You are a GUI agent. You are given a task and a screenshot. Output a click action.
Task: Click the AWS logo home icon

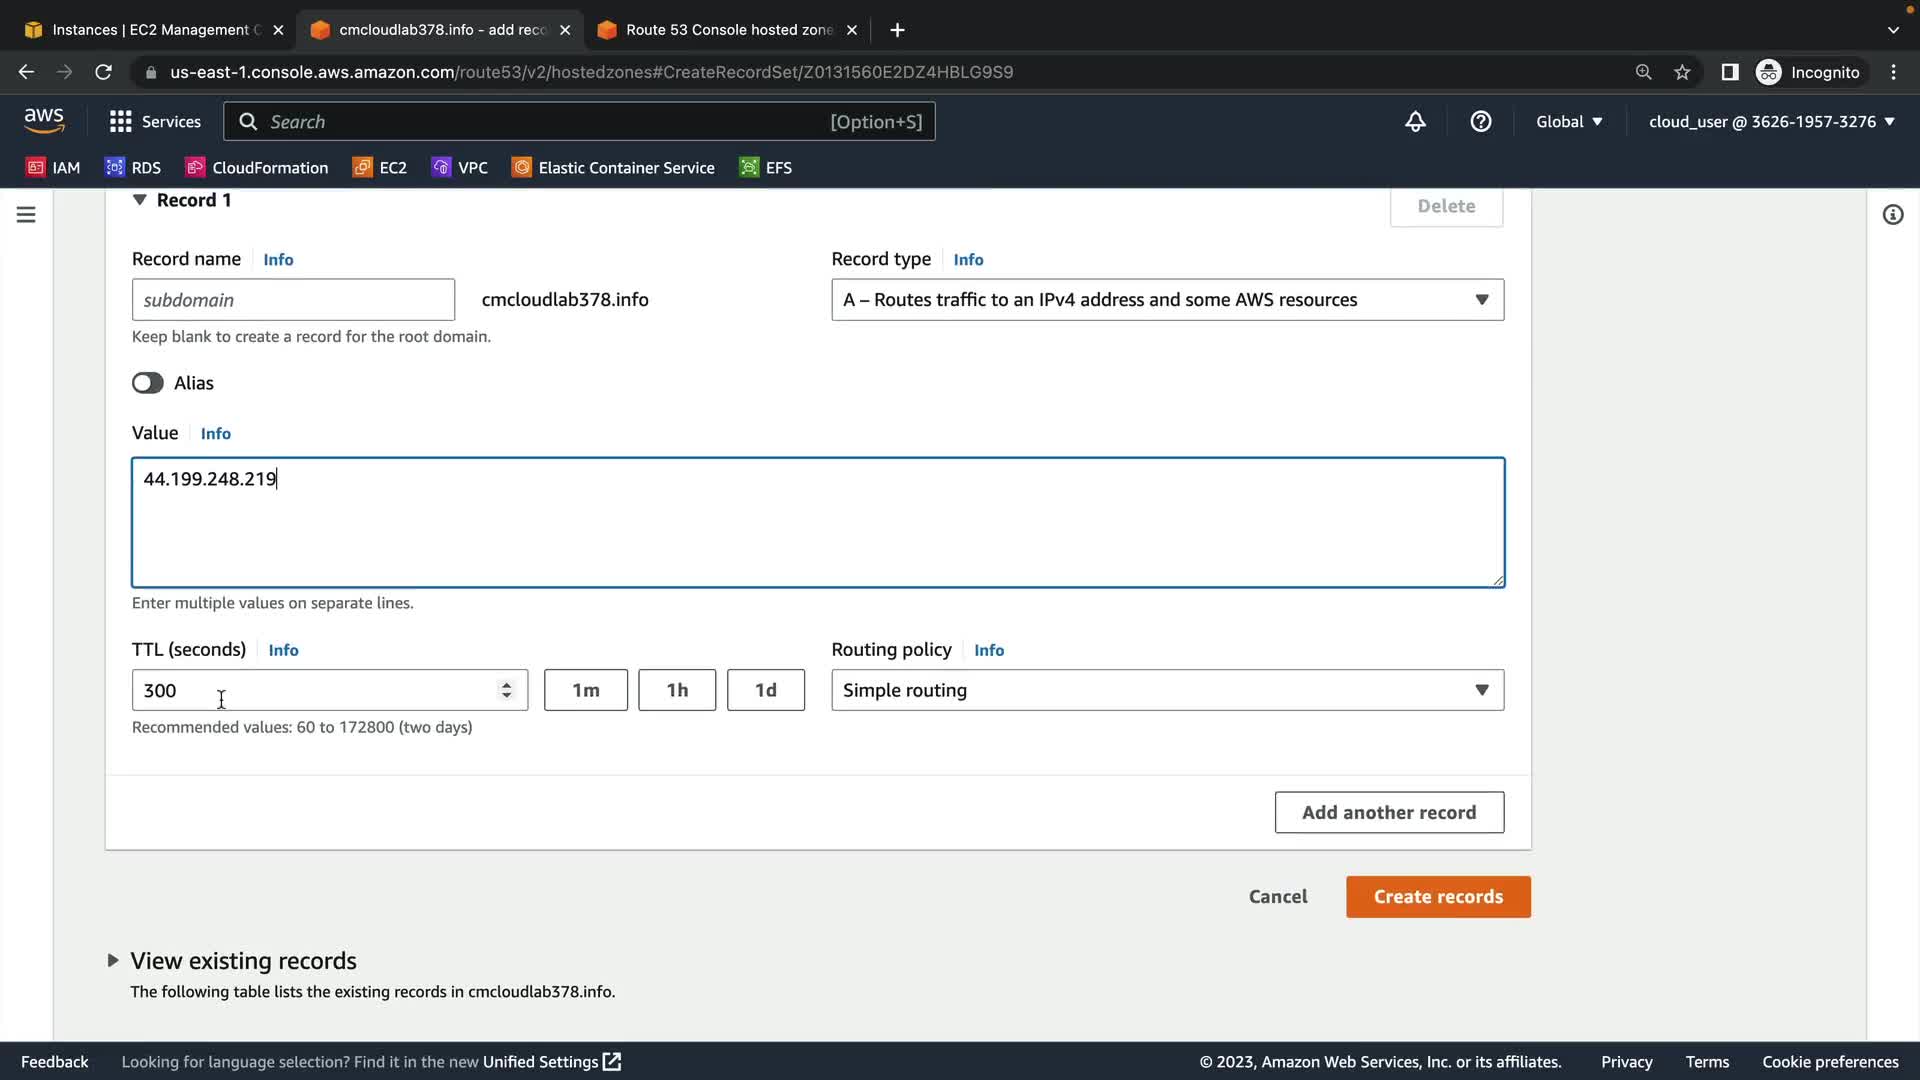click(x=44, y=121)
